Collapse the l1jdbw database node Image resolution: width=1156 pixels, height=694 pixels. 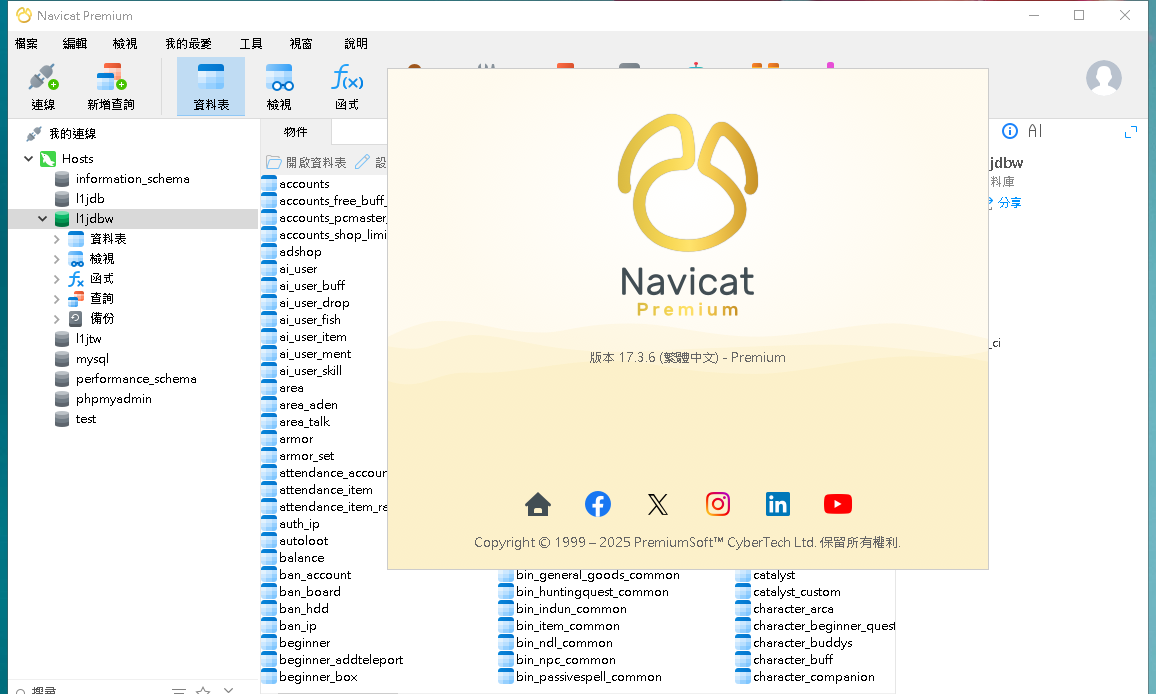point(43,219)
